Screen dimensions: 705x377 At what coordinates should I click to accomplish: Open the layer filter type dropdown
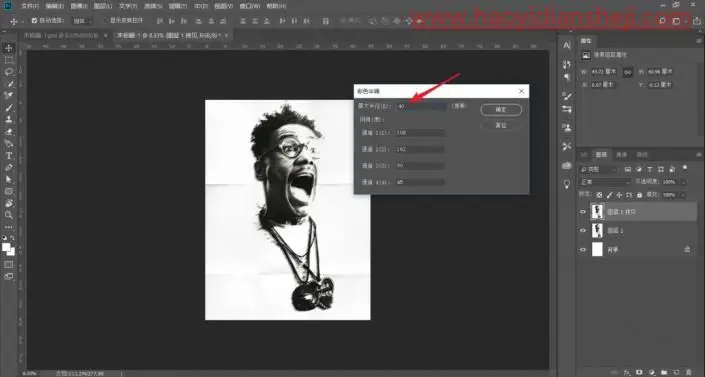[598, 169]
